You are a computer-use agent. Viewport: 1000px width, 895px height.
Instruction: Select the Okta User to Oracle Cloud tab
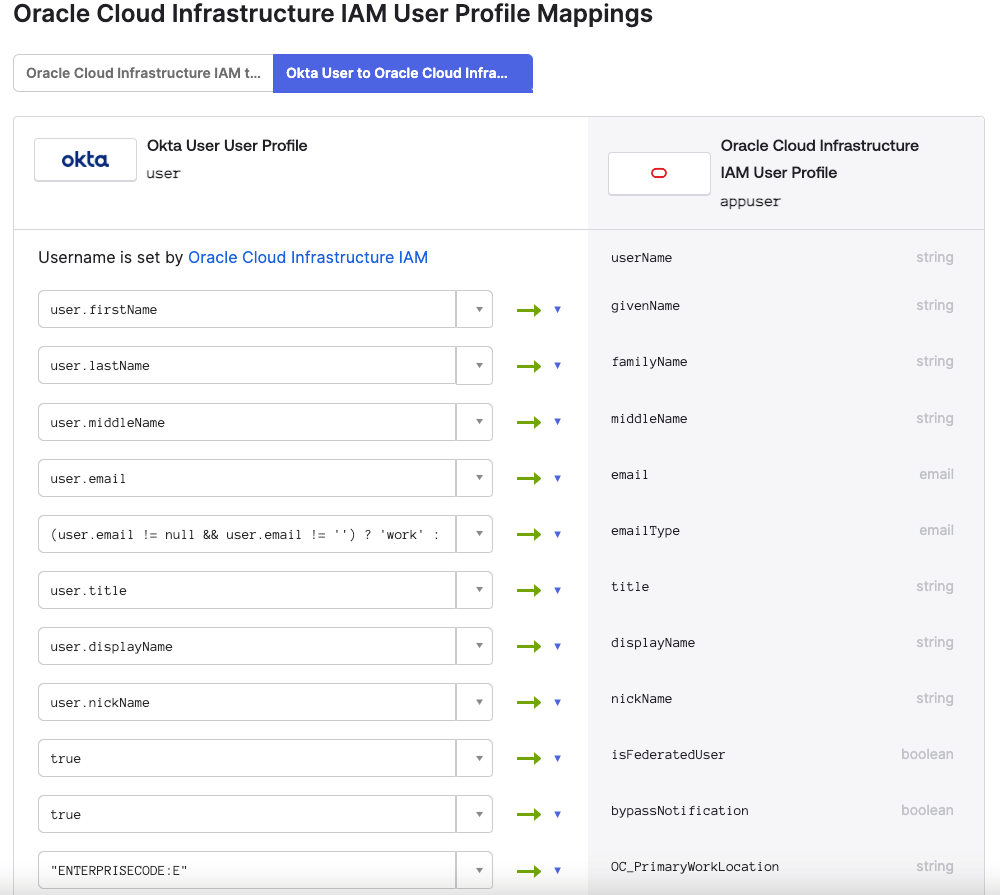click(402, 73)
